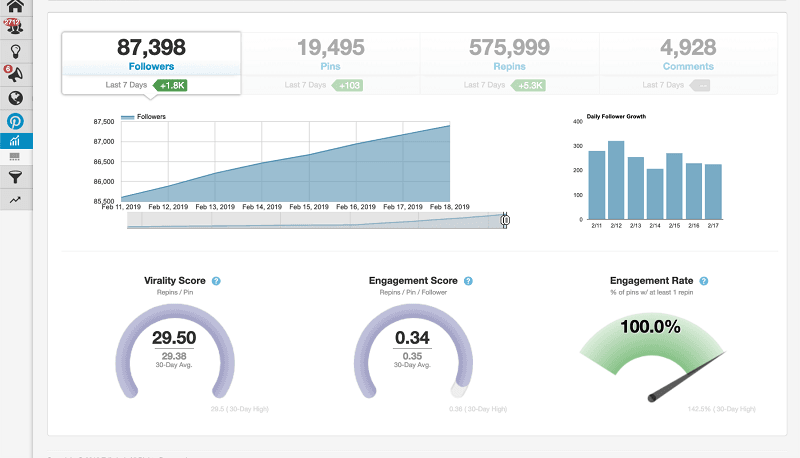This screenshot has height=458, width=800.
Task: Click the bar chart analytics icon
Action: pyautogui.click(x=15, y=142)
